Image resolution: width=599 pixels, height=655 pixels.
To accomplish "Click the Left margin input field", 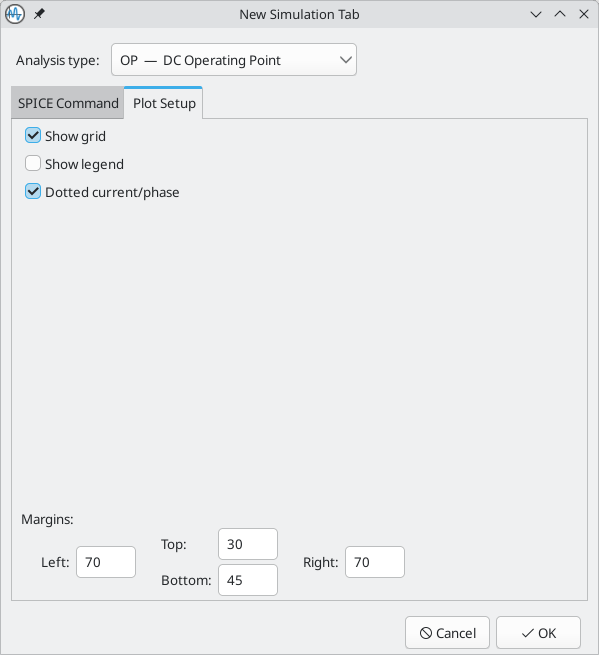I will pos(106,562).
